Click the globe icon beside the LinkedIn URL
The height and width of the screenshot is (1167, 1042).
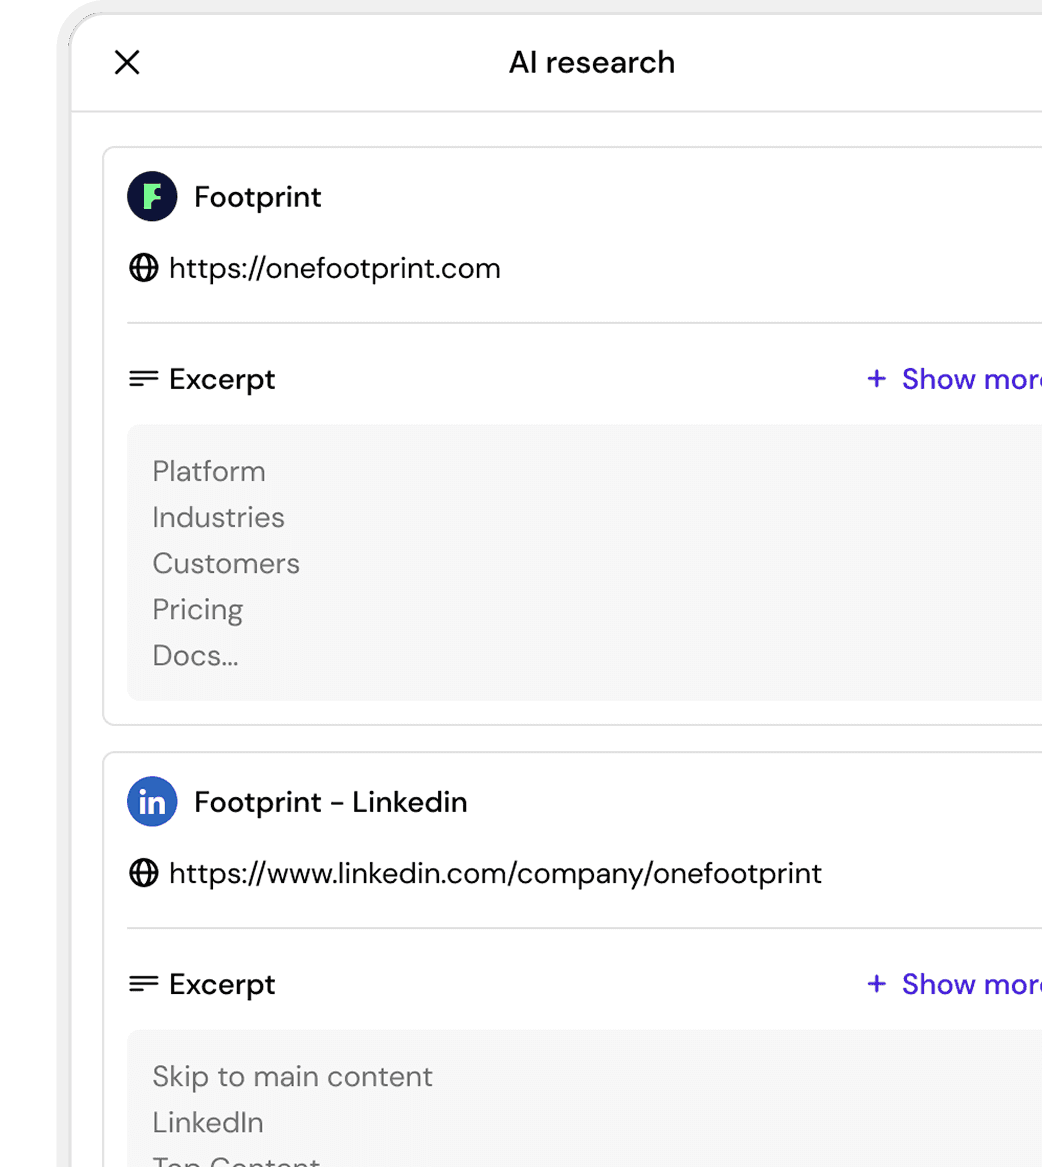(144, 873)
